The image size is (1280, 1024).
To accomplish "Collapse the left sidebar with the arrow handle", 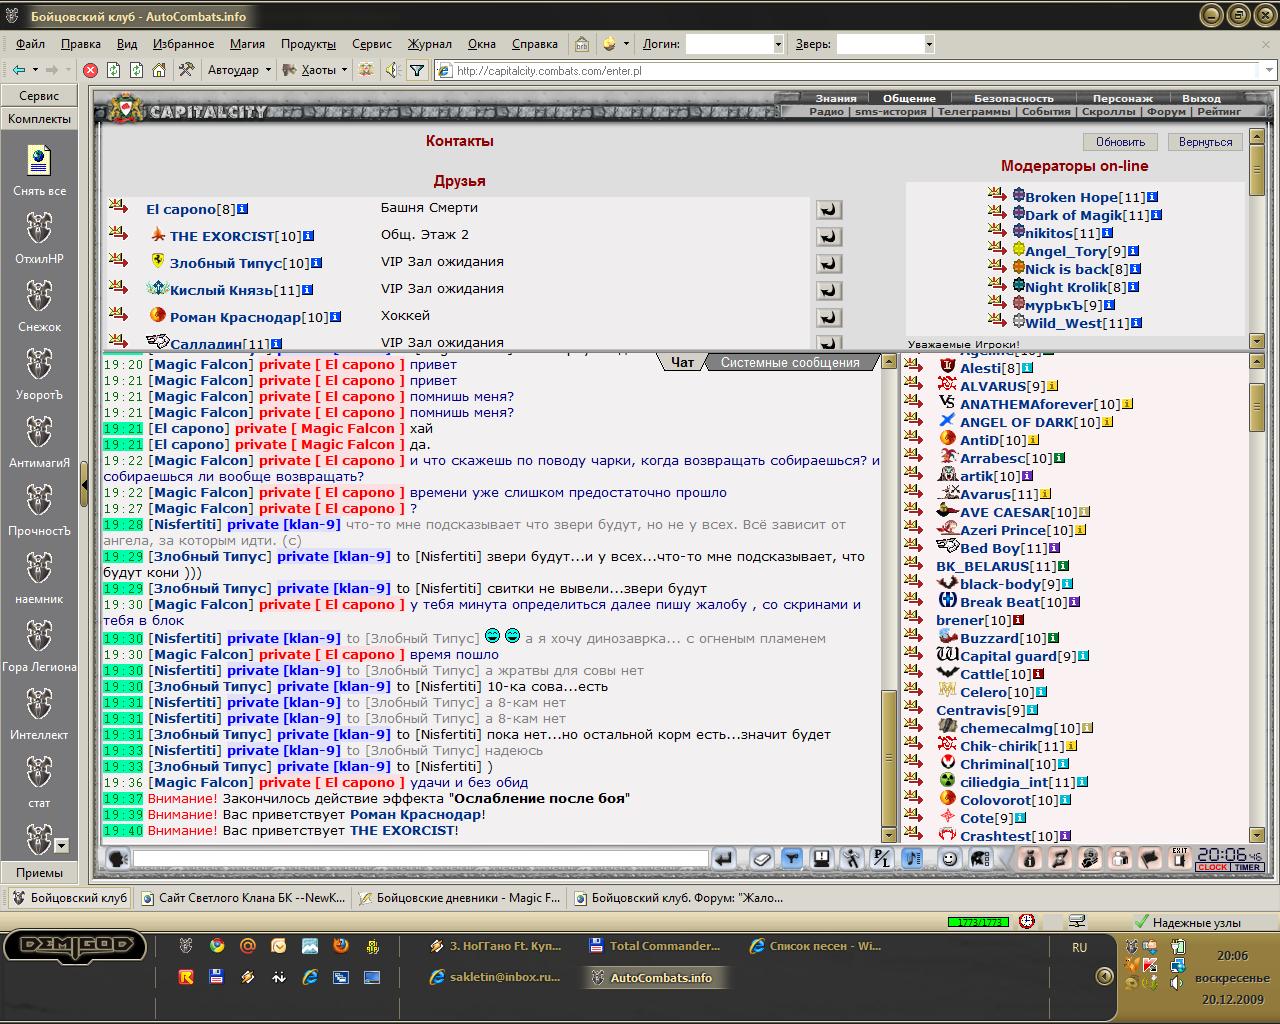I will coord(84,486).
